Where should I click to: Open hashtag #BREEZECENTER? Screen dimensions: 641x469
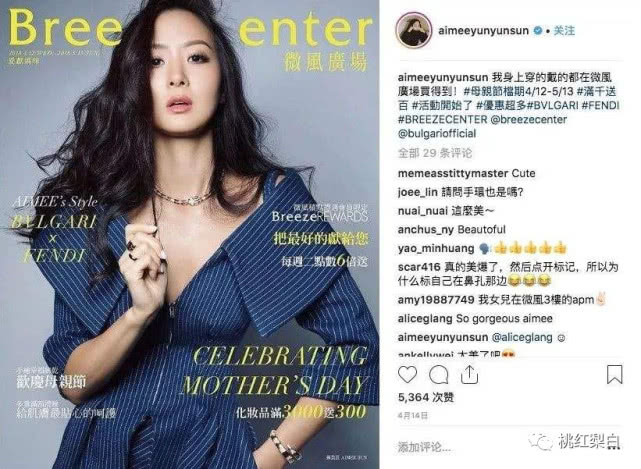(x=443, y=120)
